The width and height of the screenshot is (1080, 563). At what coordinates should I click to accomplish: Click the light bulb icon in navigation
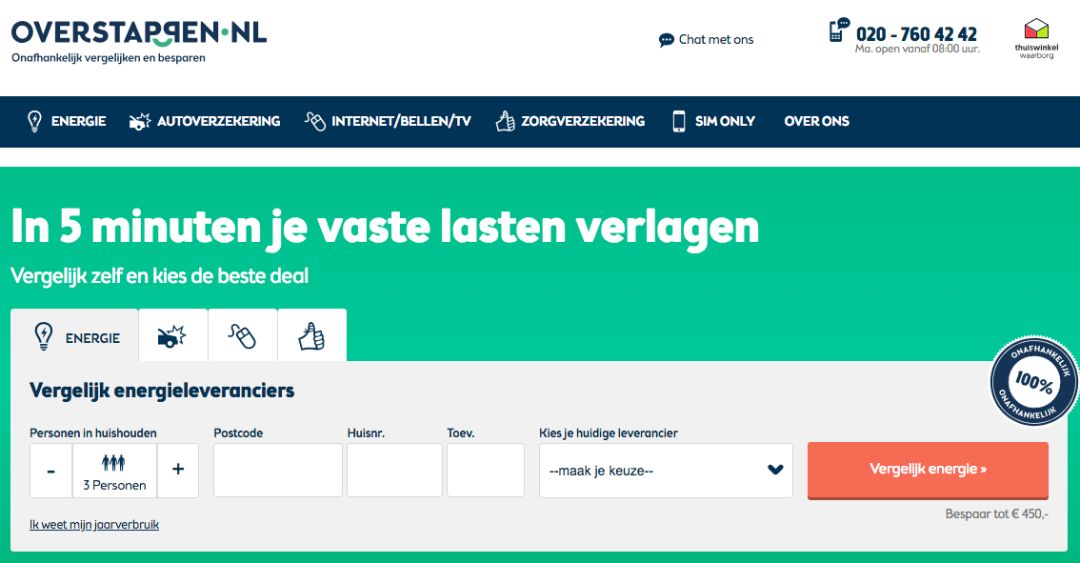click(34, 121)
